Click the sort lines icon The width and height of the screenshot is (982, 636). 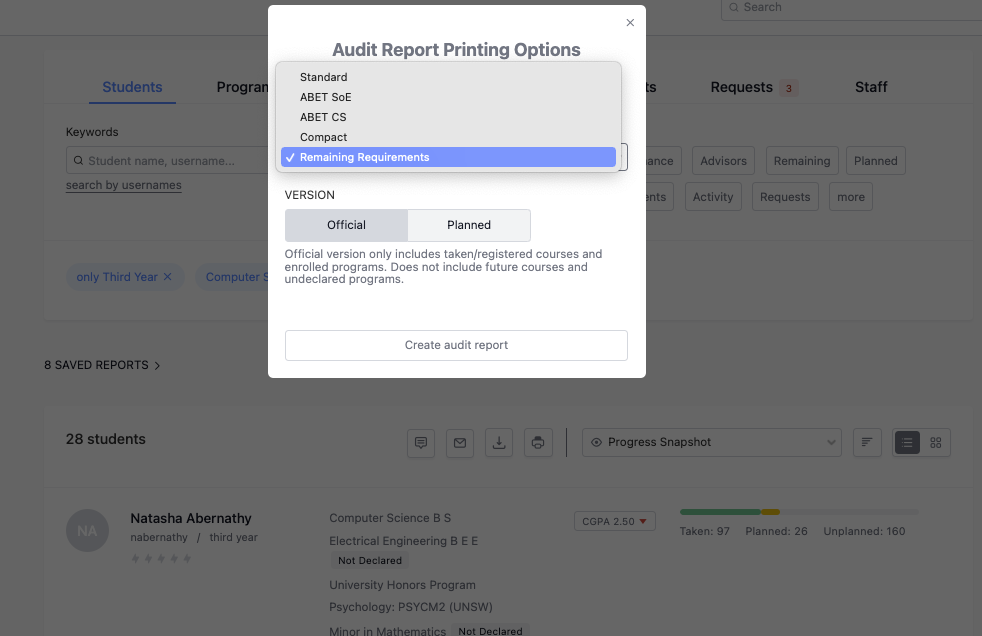(867, 443)
